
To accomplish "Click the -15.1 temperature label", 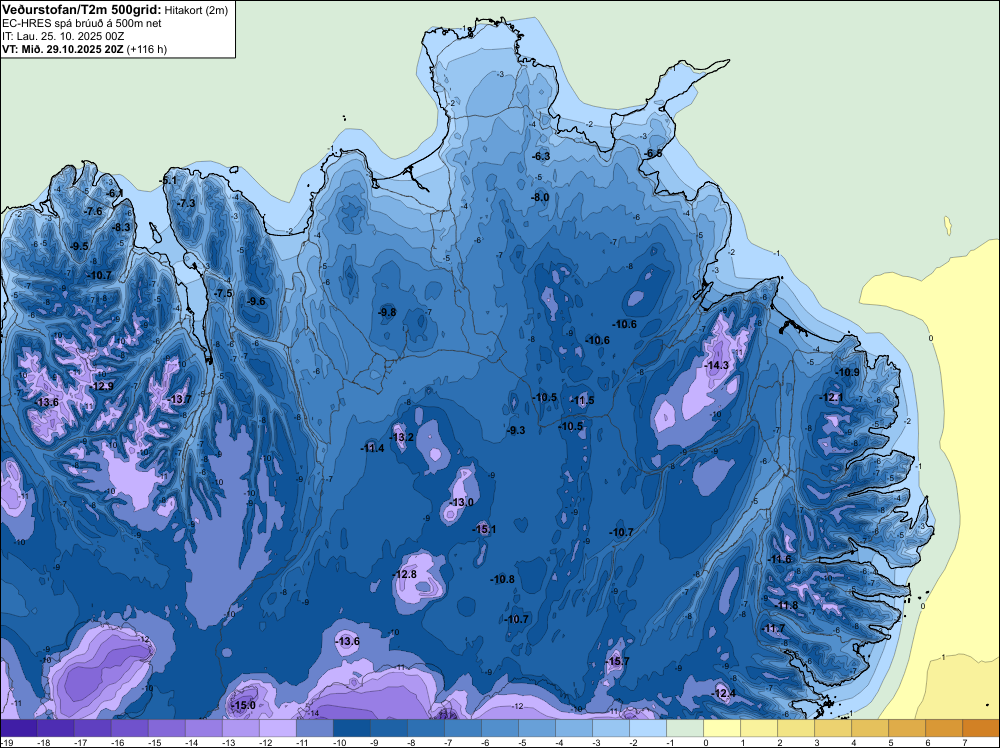I will coord(485,529).
